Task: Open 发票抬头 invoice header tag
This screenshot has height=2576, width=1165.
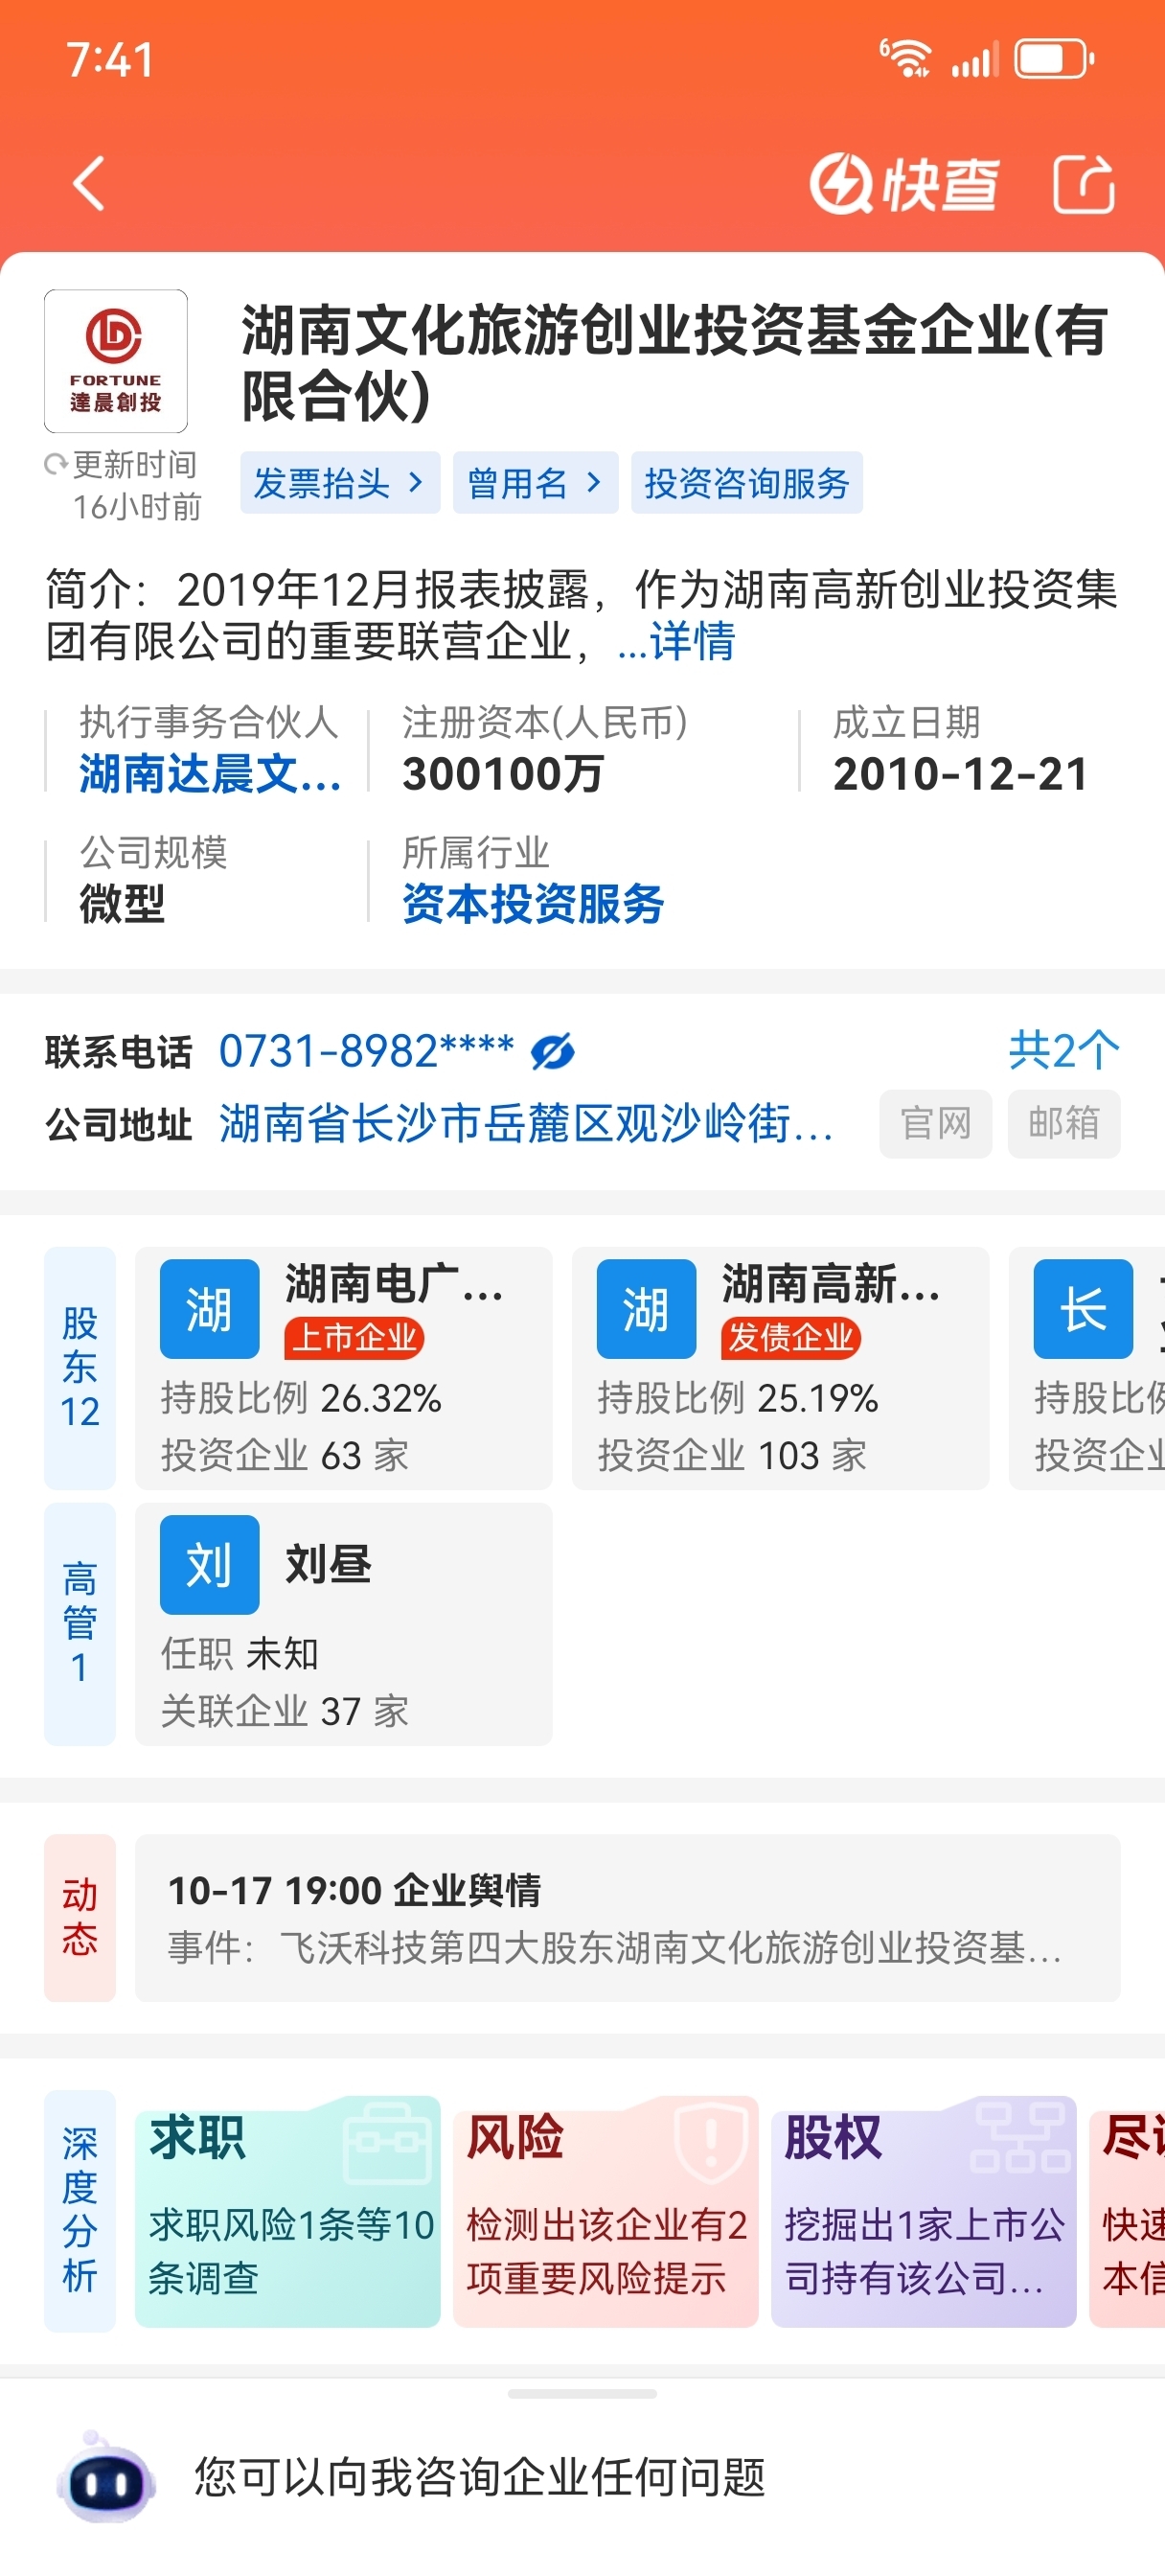Action: 340,483
